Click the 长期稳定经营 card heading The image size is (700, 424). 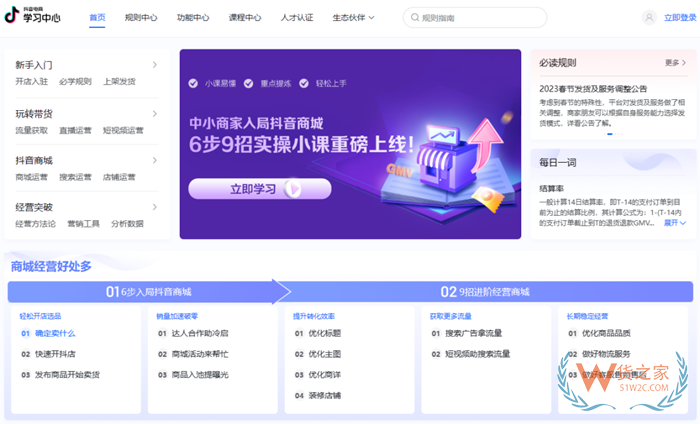pyautogui.click(x=588, y=316)
